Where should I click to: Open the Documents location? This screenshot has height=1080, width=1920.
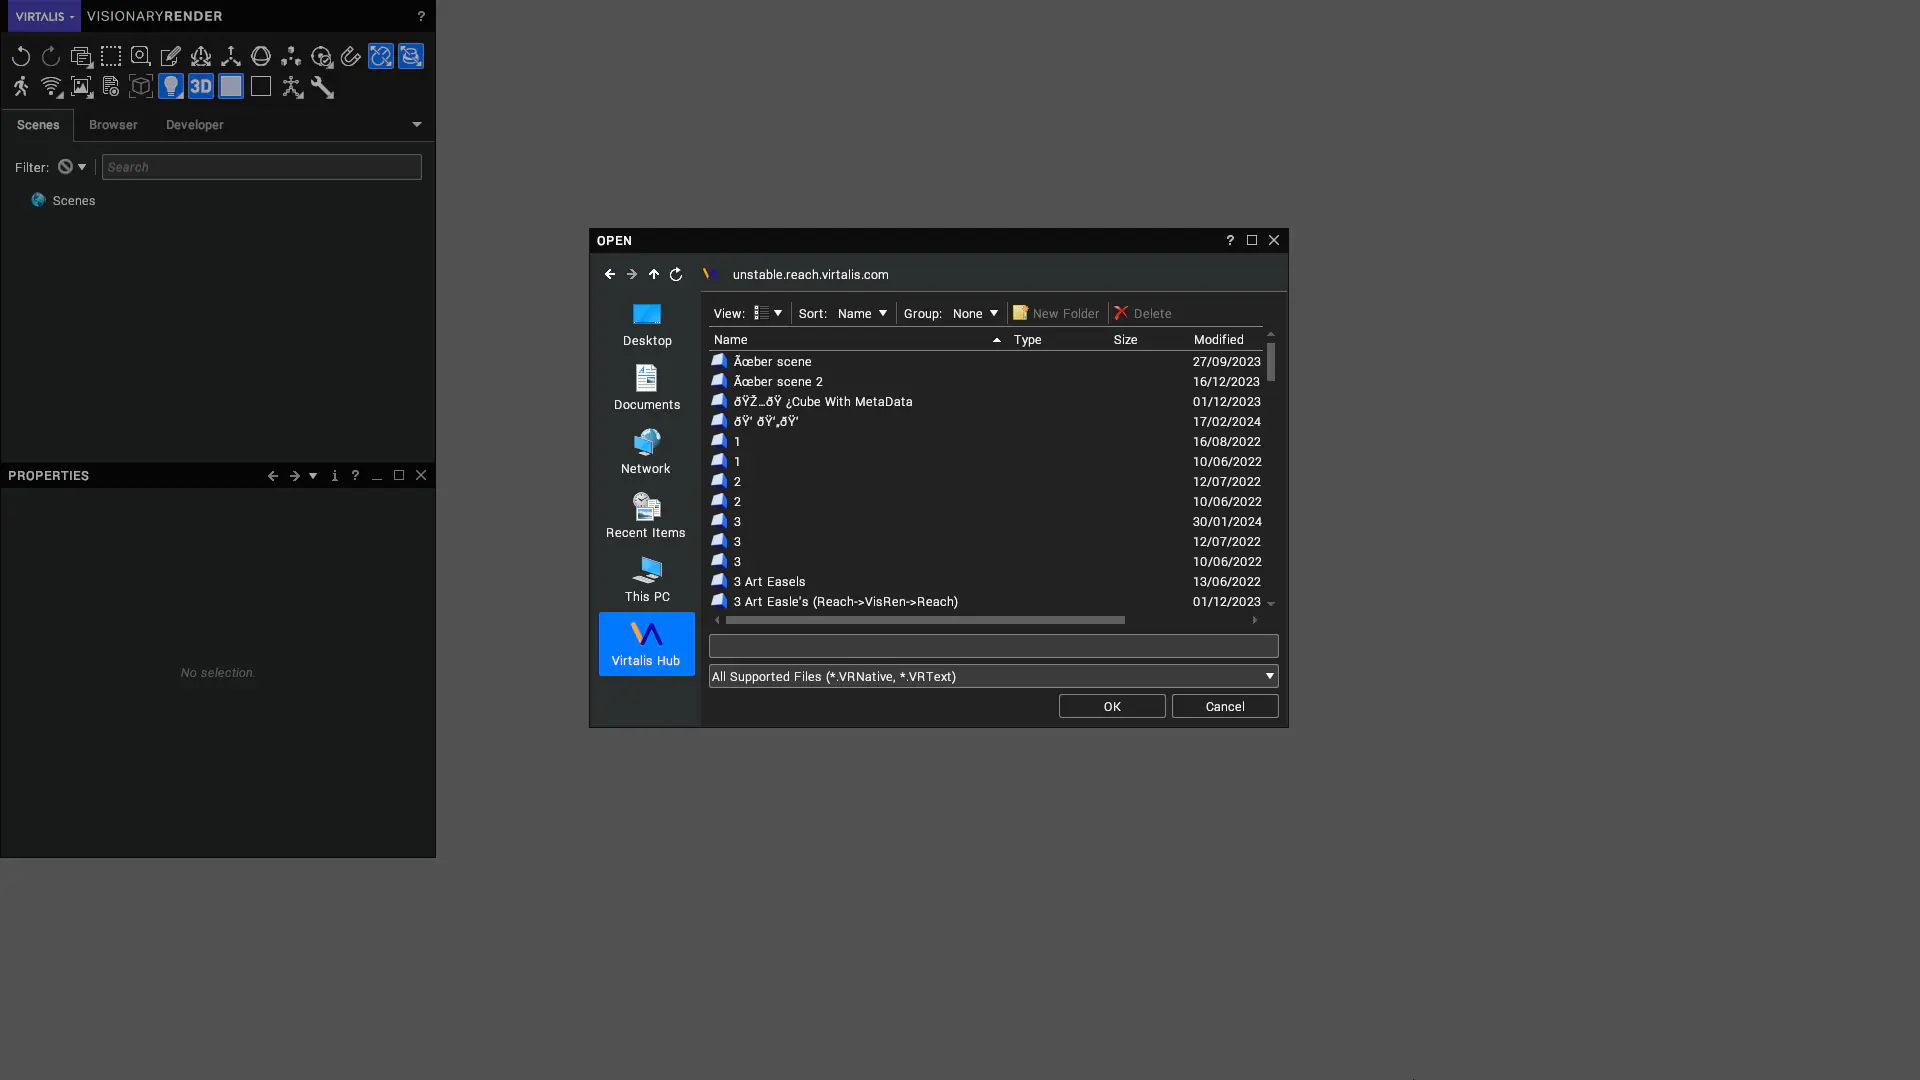point(647,388)
